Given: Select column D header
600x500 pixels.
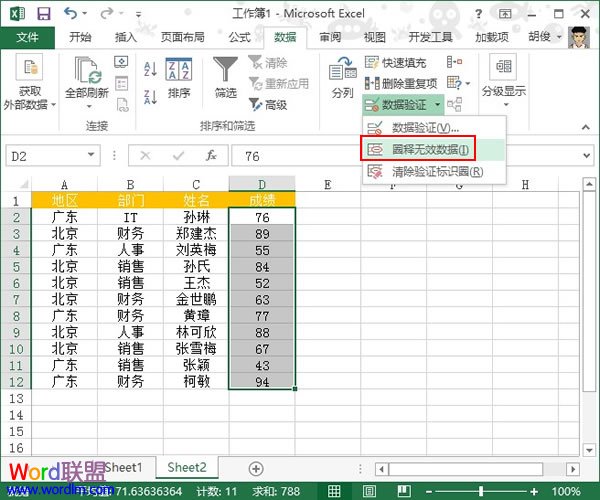Looking at the screenshot, I should (262, 184).
